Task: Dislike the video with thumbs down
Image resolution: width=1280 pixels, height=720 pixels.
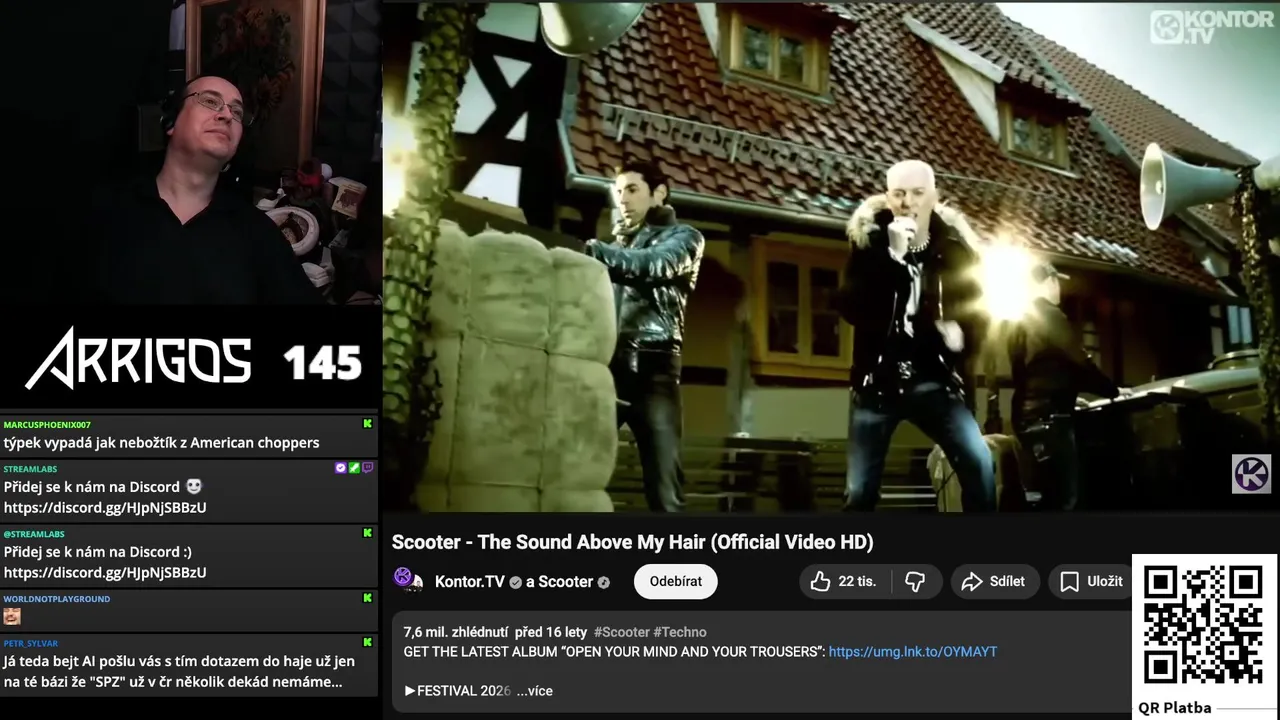Action: [x=915, y=581]
